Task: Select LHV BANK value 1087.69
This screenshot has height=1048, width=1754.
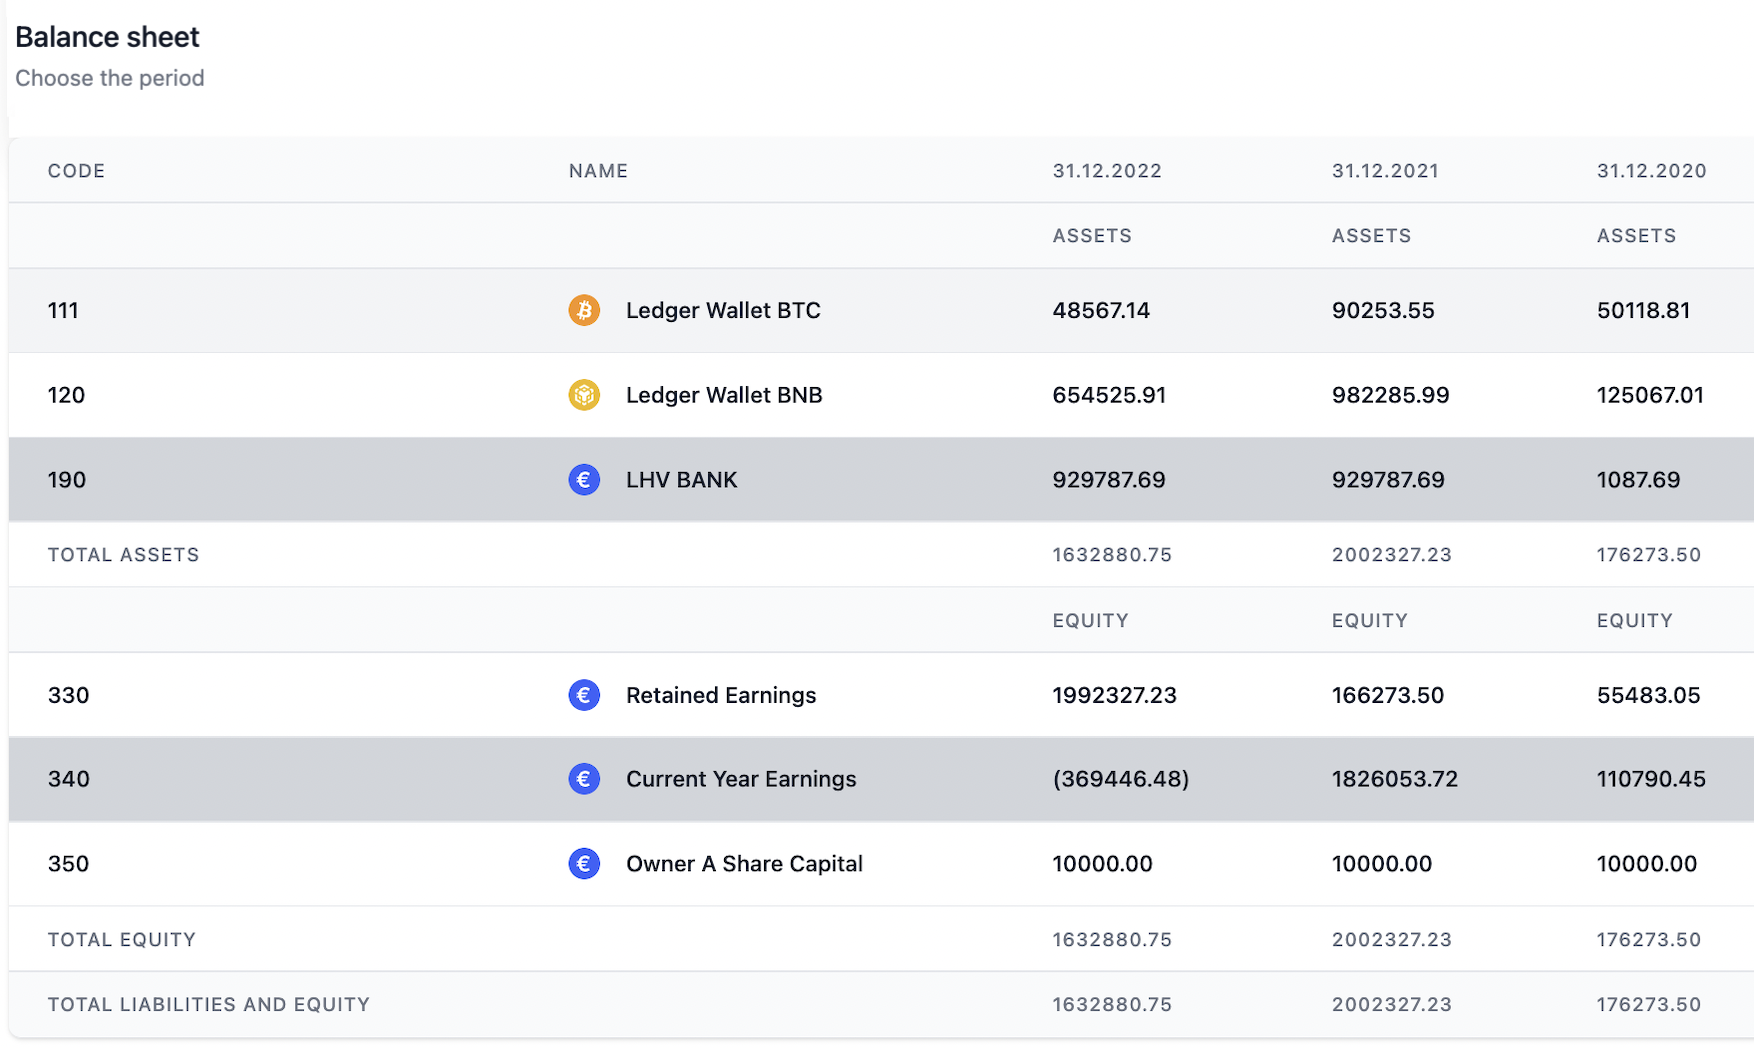Action: pyautogui.click(x=1638, y=480)
